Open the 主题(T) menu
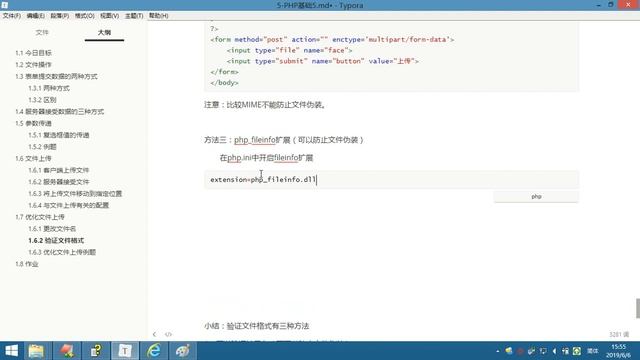Screen dimensions: 640x360 134,16
